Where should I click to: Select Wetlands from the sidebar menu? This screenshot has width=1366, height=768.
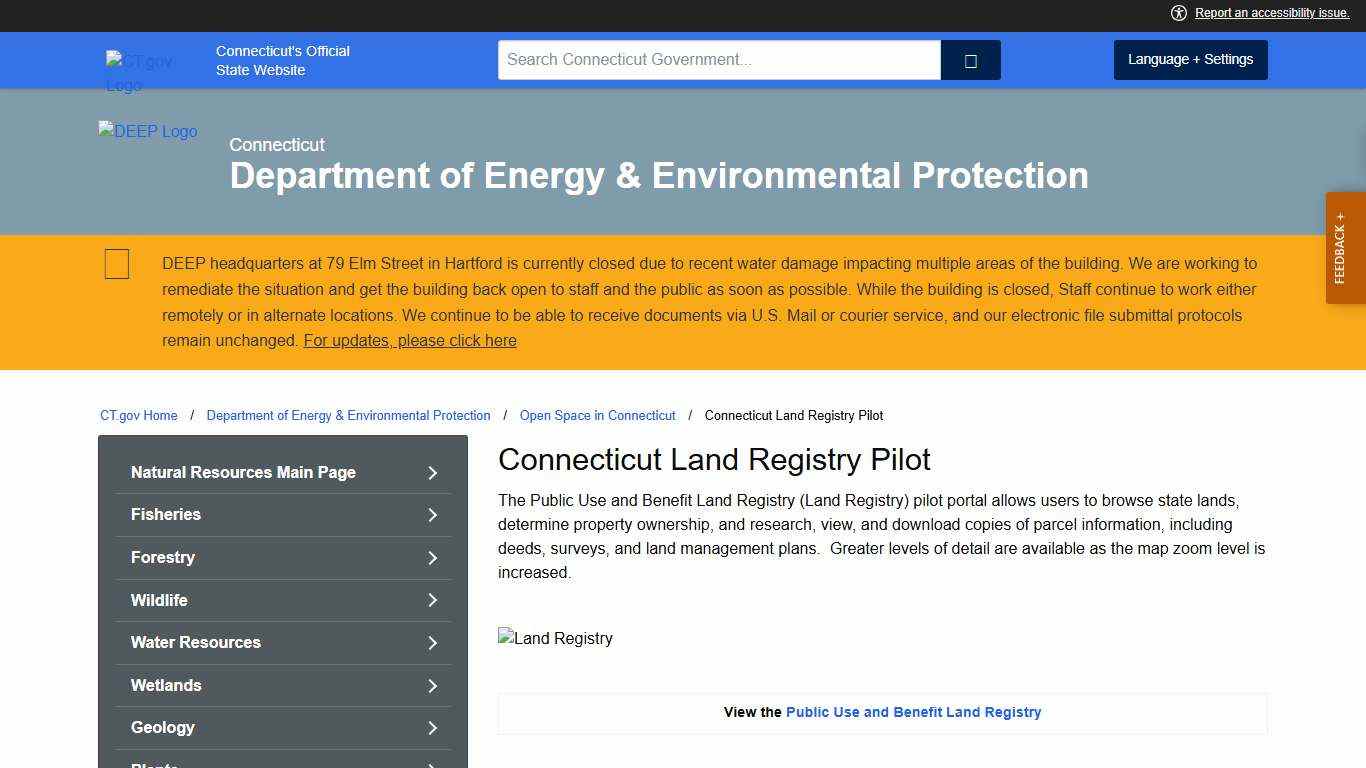coord(166,686)
